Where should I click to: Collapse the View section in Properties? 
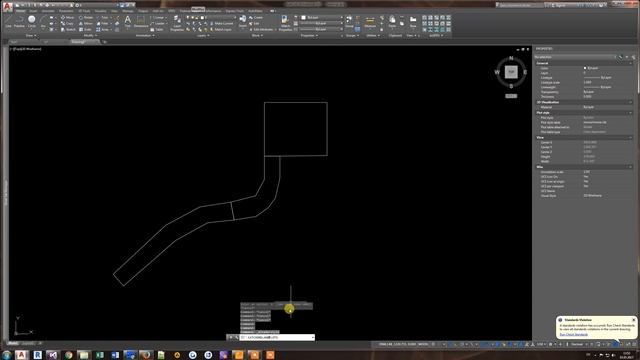[631, 138]
